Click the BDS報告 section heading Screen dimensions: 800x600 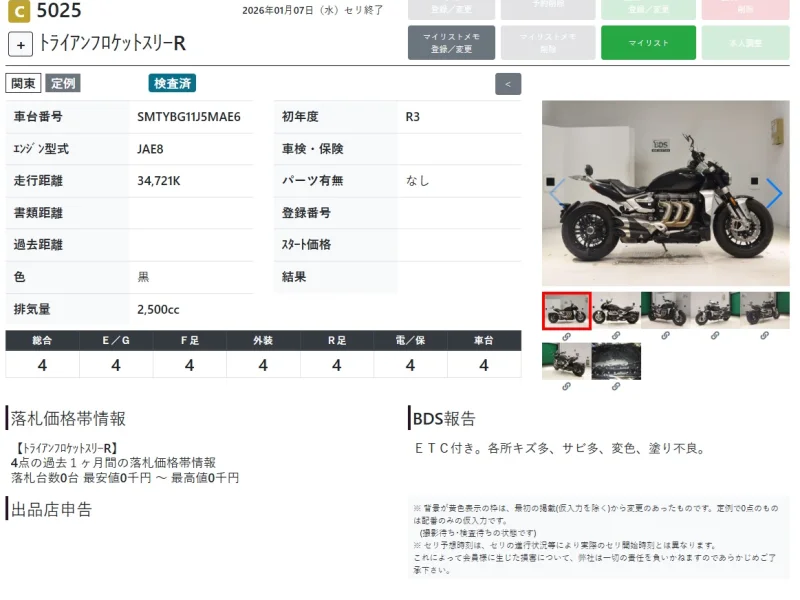pyautogui.click(x=444, y=418)
